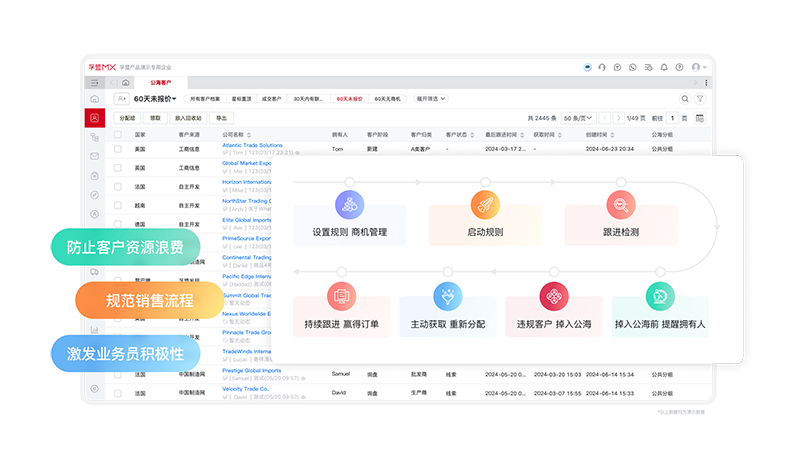Open the mail envelope icon in sidebar

(x=94, y=156)
